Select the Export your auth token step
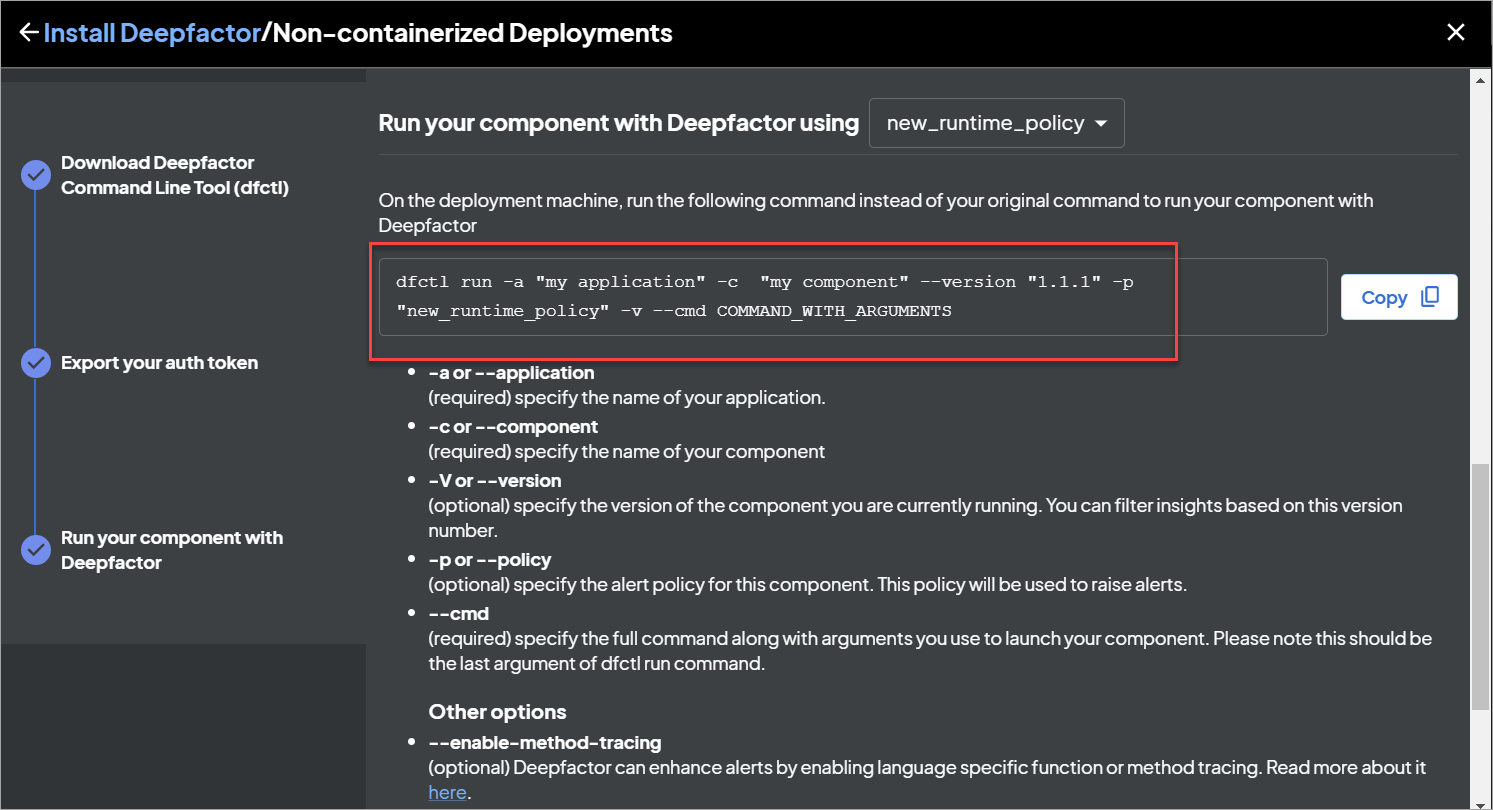Image resolution: width=1493 pixels, height=810 pixels. pos(159,363)
